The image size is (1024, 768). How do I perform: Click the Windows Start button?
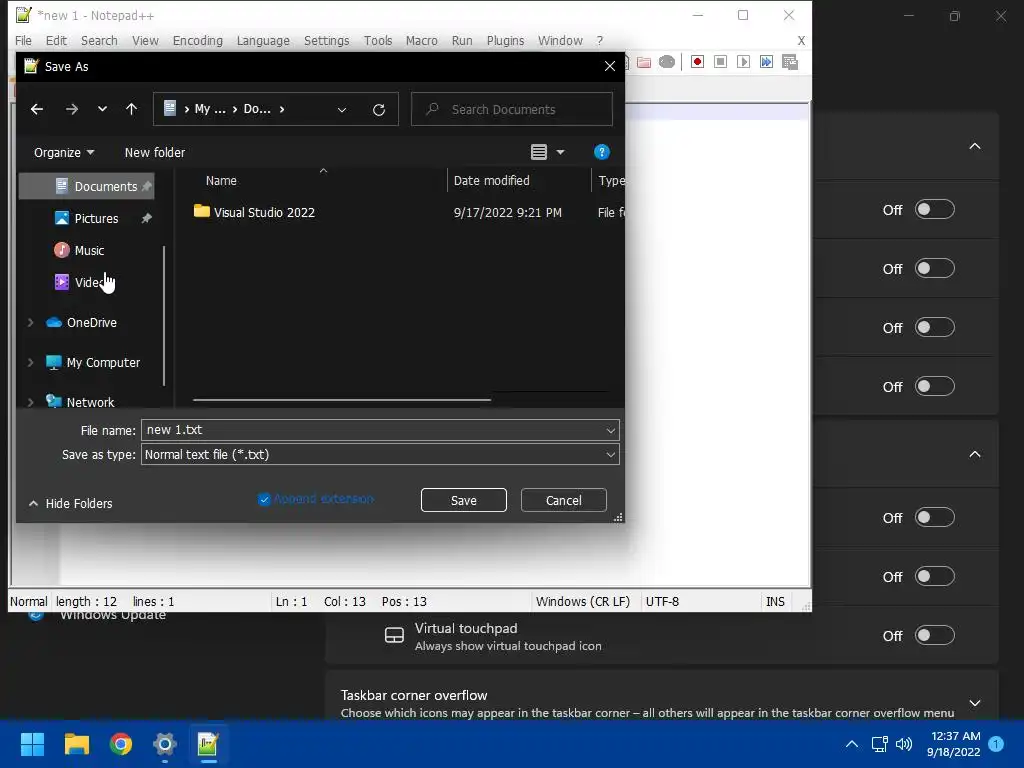32,744
